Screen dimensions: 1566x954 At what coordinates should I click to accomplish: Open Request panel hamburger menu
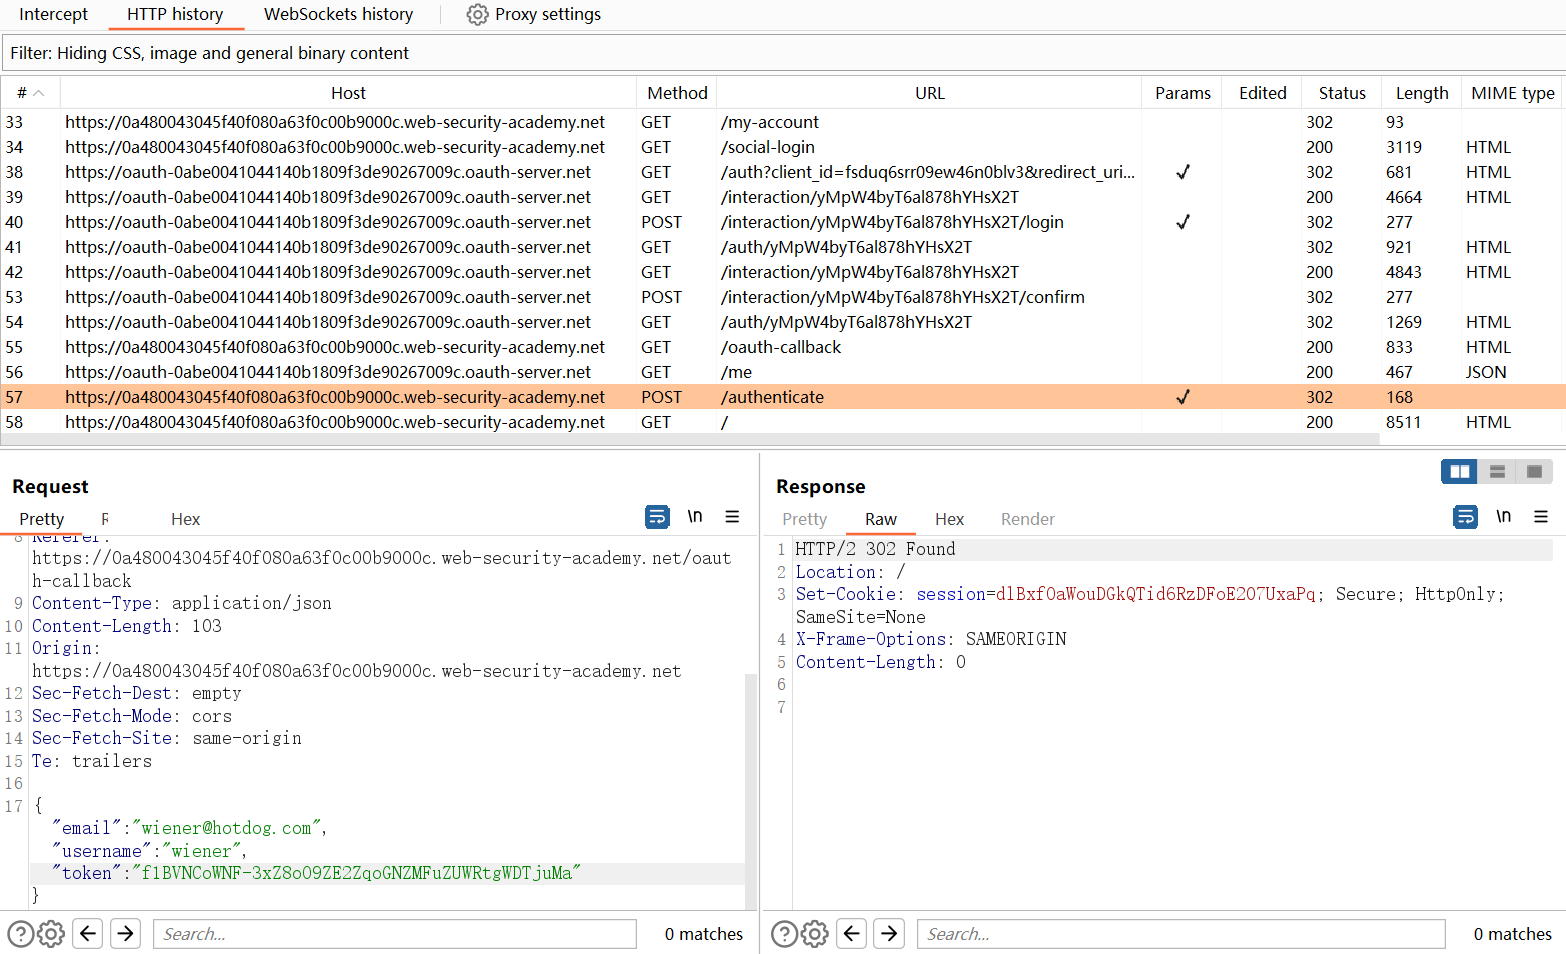point(732,517)
